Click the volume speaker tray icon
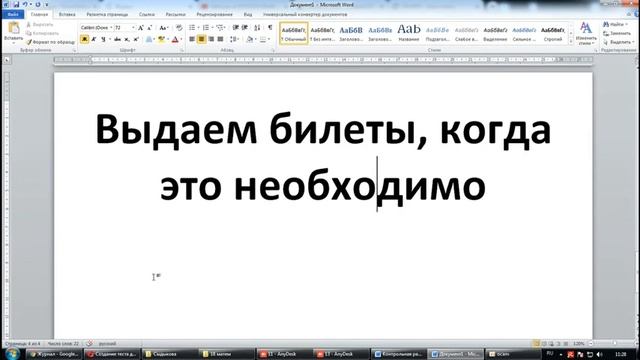Screen dimensions: 640x360 pyautogui.click(x=599, y=354)
